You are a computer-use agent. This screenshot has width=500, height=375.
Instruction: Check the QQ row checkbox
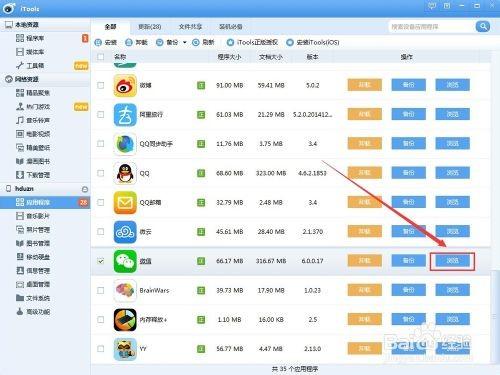click(100, 173)
